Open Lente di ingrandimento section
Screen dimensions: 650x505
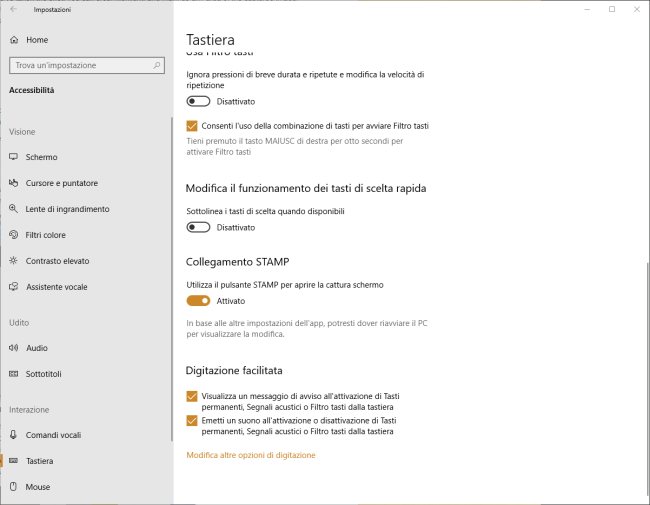pyautogui.click(x=67, y=209)
